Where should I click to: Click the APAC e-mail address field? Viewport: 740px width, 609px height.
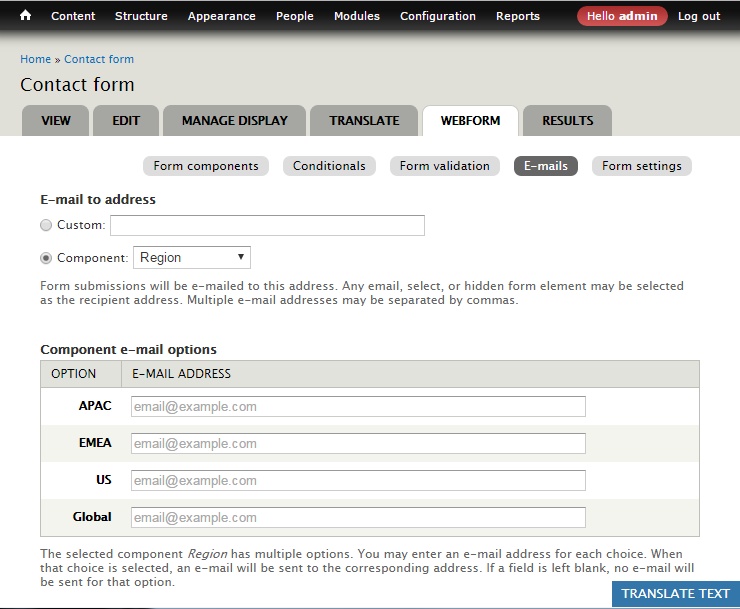(358, 406)
